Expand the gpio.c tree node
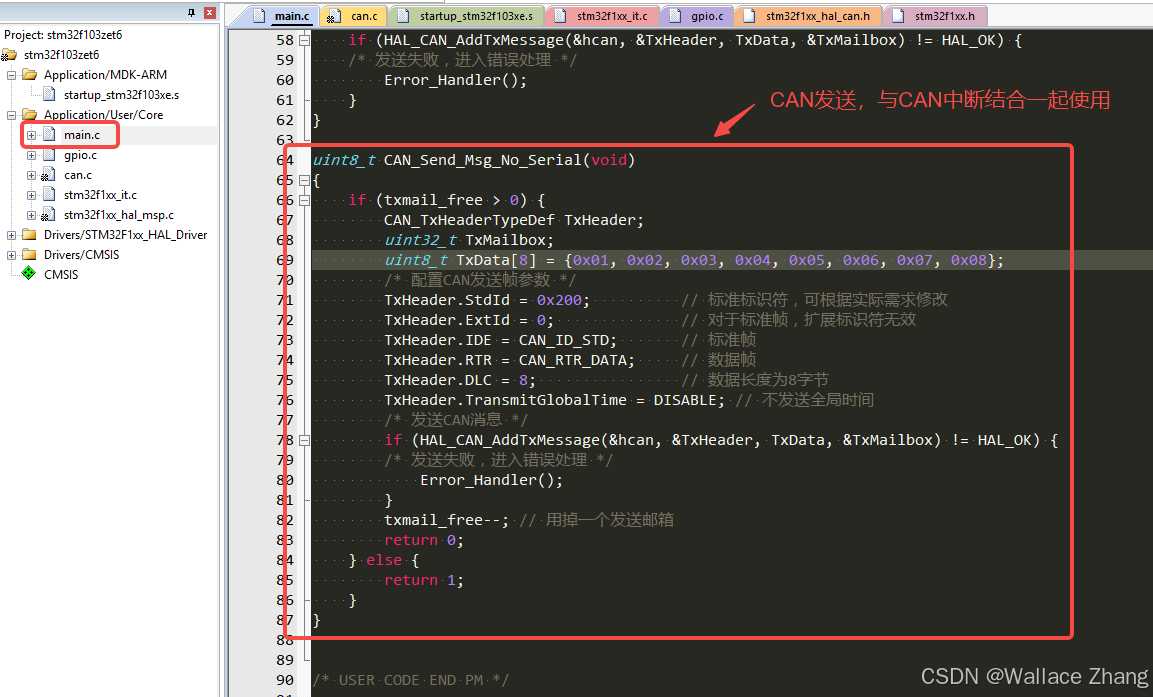 tap(32, 155)
